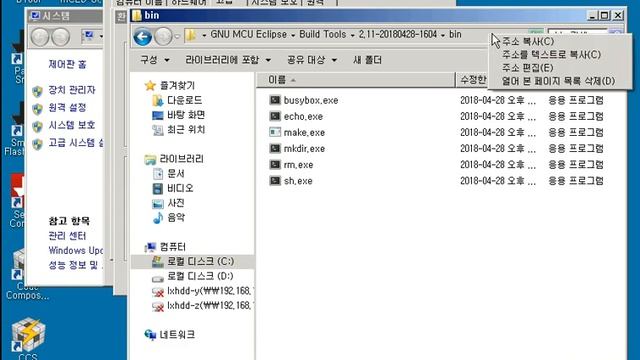
Task: Sort by 이름 column header
Action: coord(356,80)
